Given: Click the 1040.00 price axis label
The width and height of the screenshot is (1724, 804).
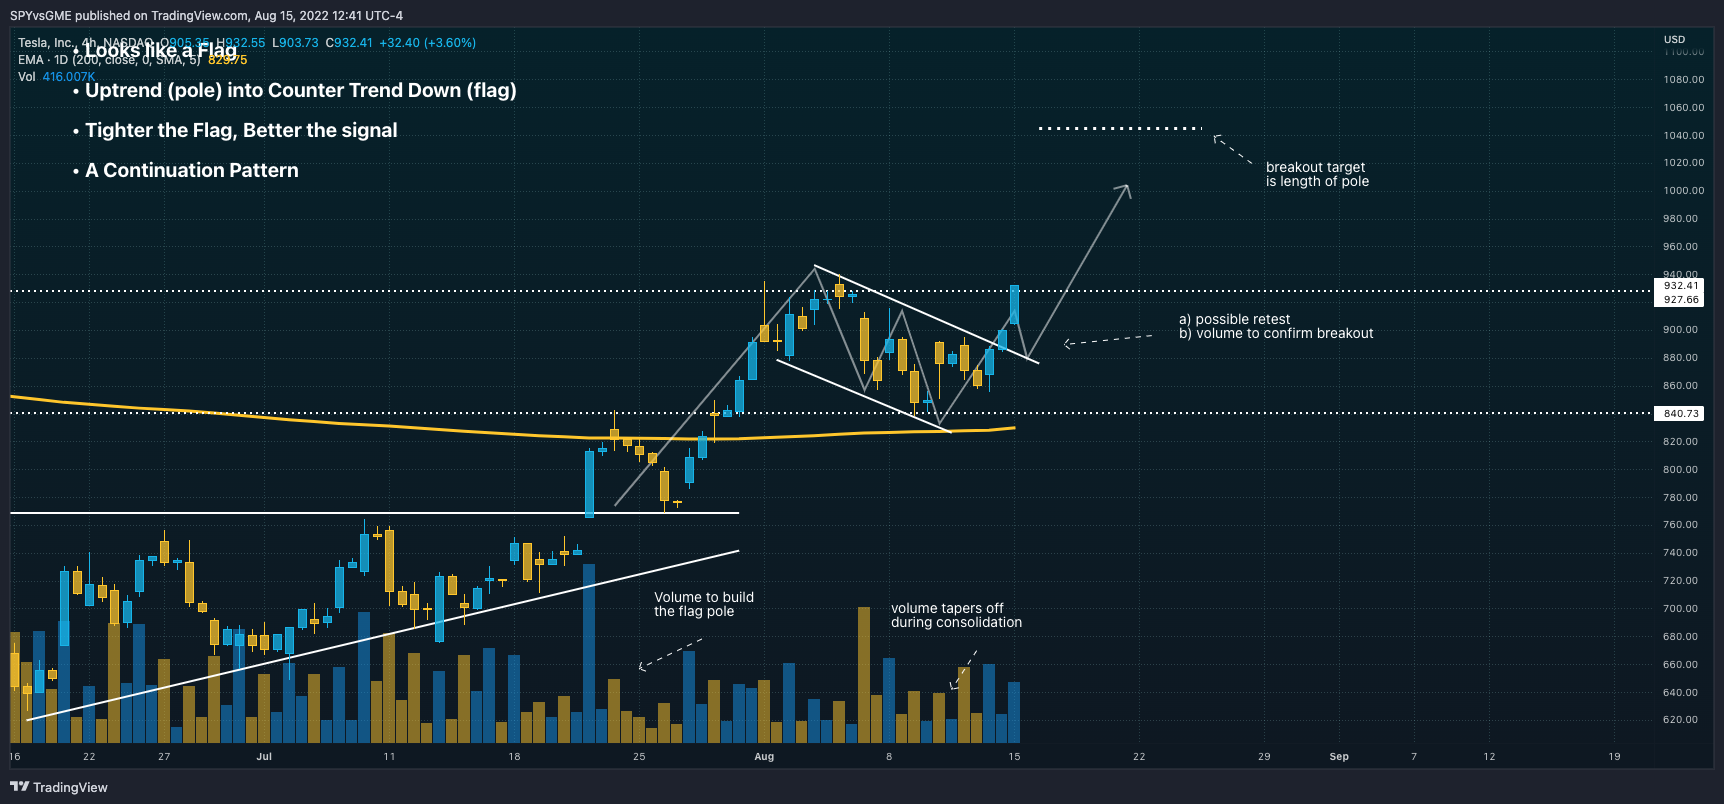Looking at the screenshot, I should tap(1684, 135).
